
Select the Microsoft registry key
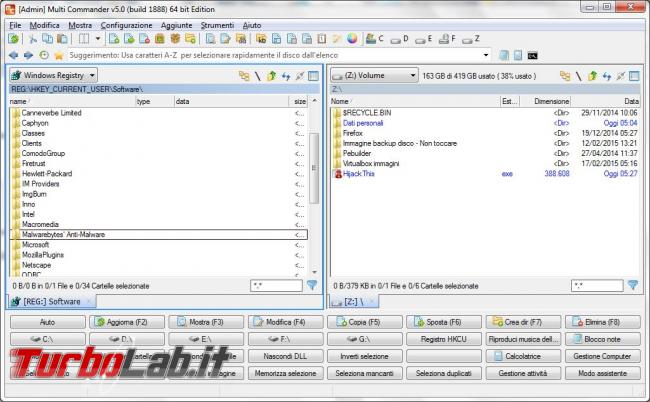(158, 245)
